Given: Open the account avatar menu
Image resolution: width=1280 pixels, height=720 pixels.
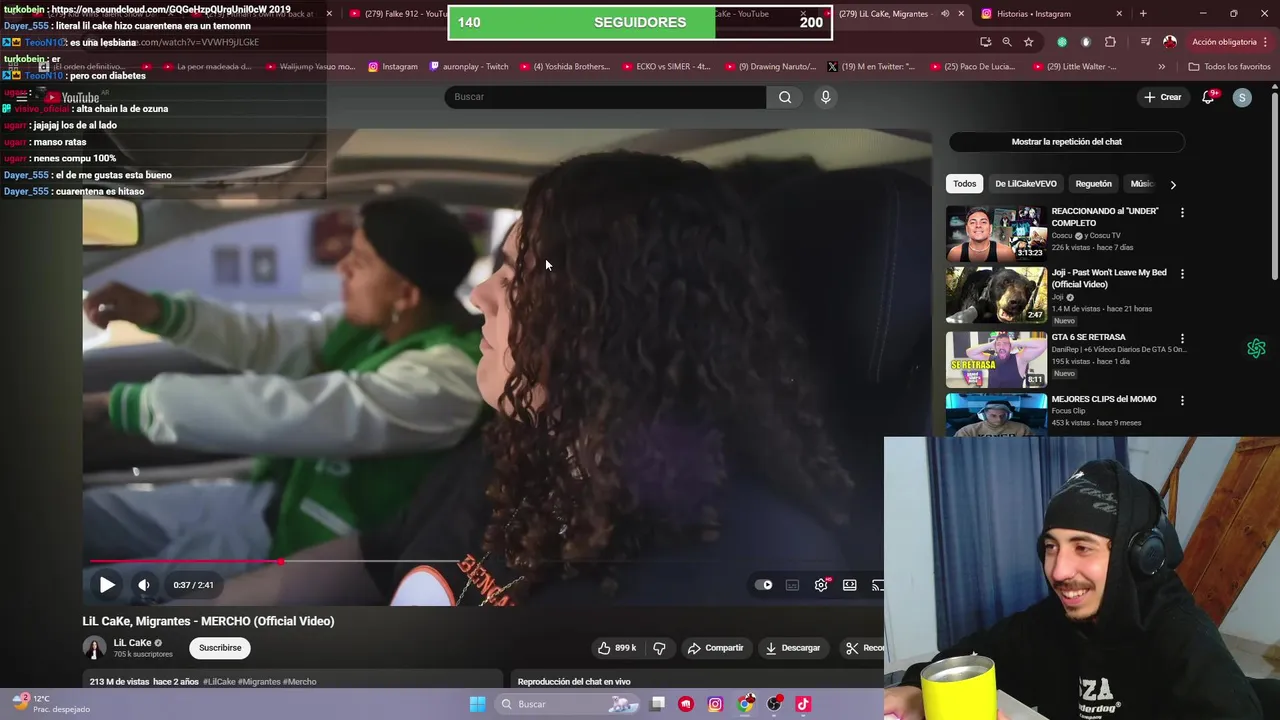Looking at the screenshot, I should [x=1242, y=97].
